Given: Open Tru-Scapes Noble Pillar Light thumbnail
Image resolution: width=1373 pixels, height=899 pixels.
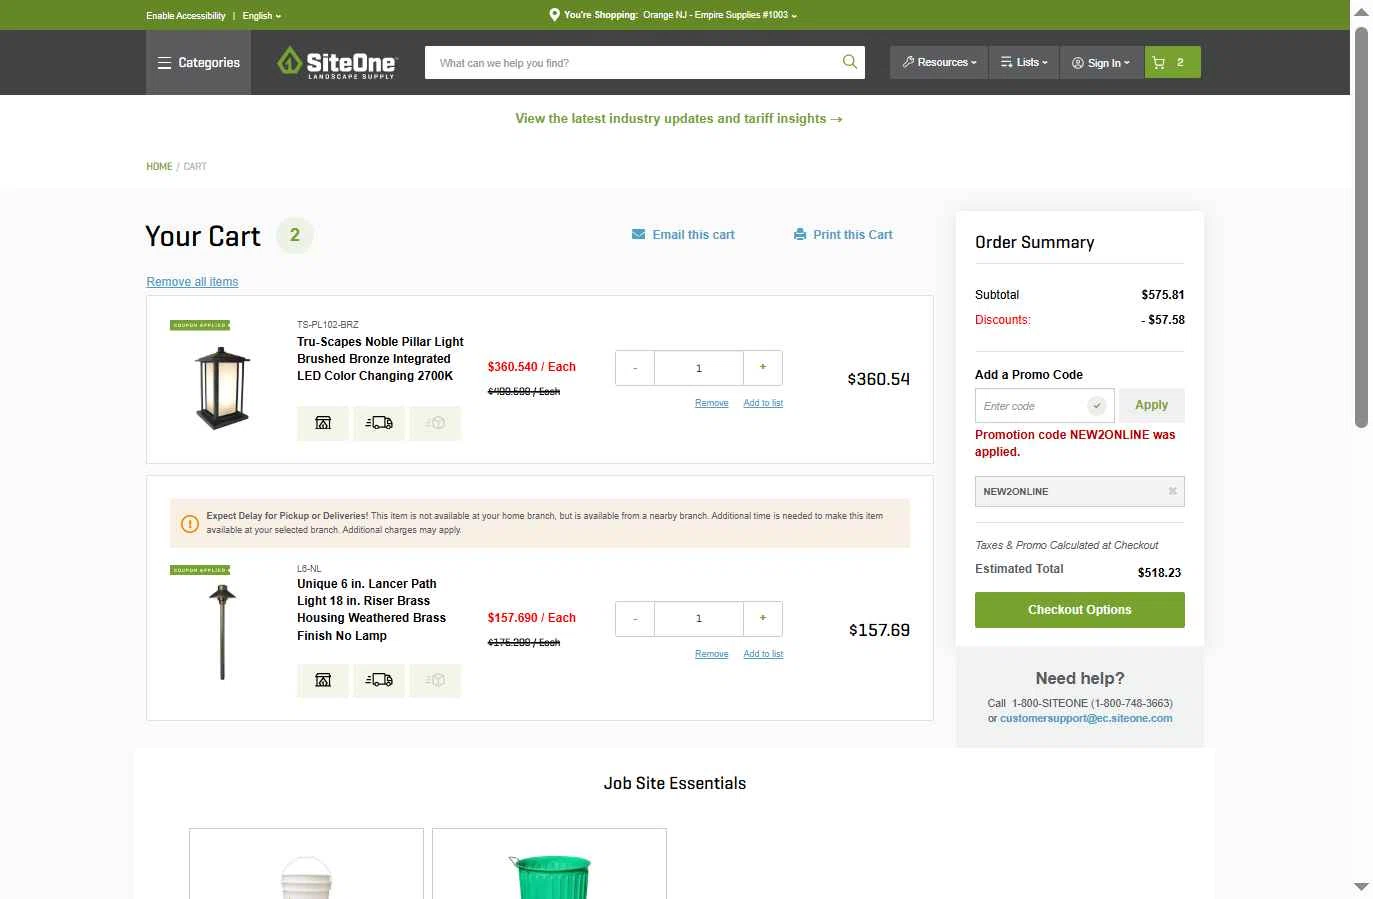Looking at the screenshot, I should (x=223, y=388).
